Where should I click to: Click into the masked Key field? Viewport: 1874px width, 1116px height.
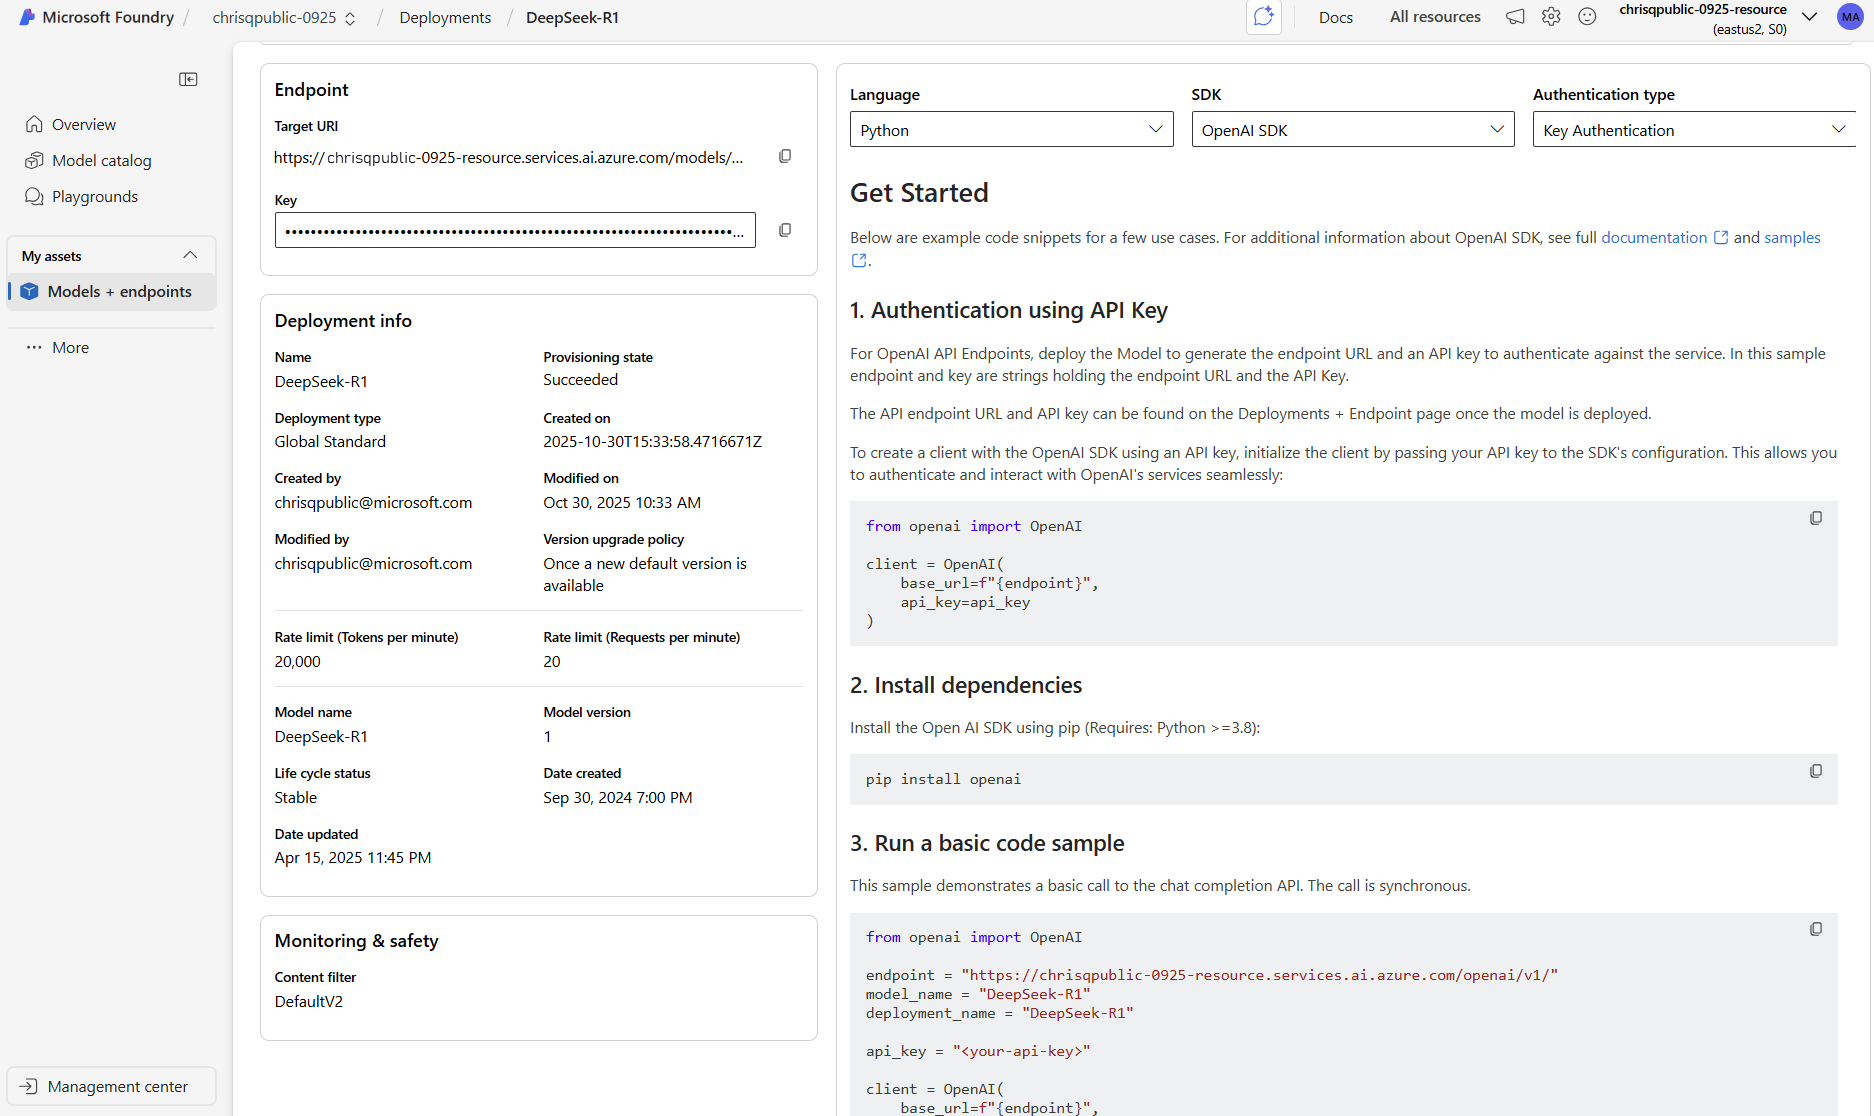pyautogui.click(x=515, y=230)
